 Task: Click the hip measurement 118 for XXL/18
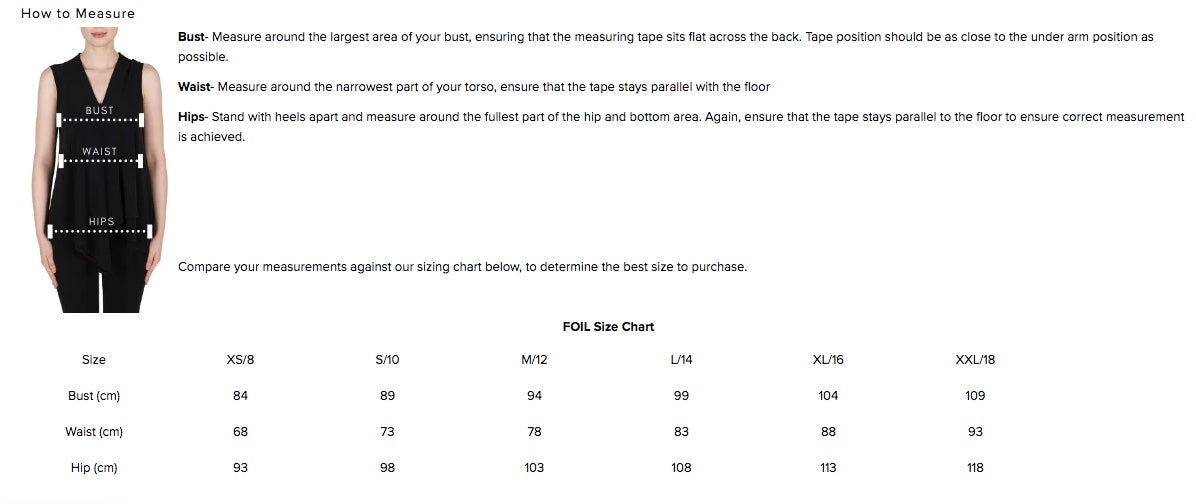pyautogui.click(x=975, y=468)
